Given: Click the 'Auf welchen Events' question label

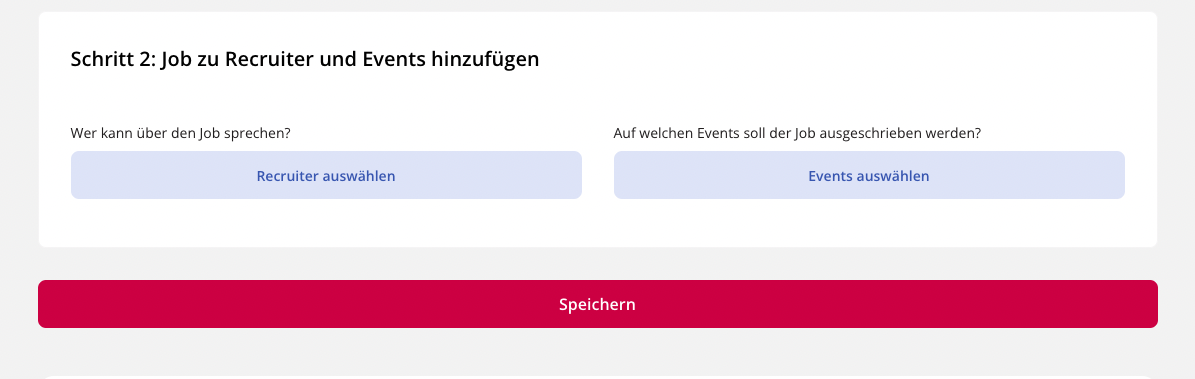Looking at the screenshot, I should [797, 133].
